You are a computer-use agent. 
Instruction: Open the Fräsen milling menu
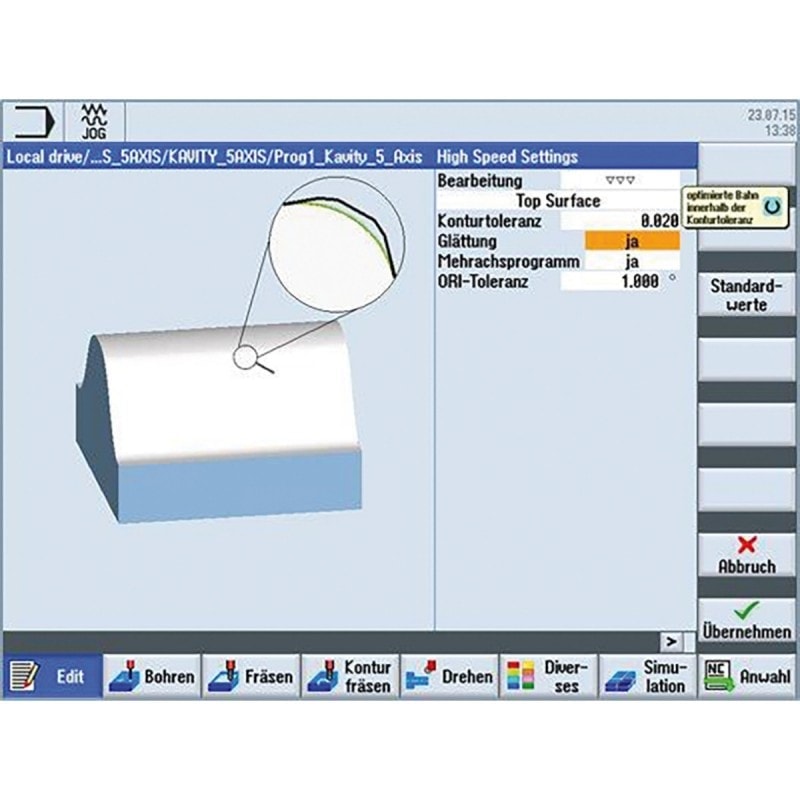click(x=251, y=676)
